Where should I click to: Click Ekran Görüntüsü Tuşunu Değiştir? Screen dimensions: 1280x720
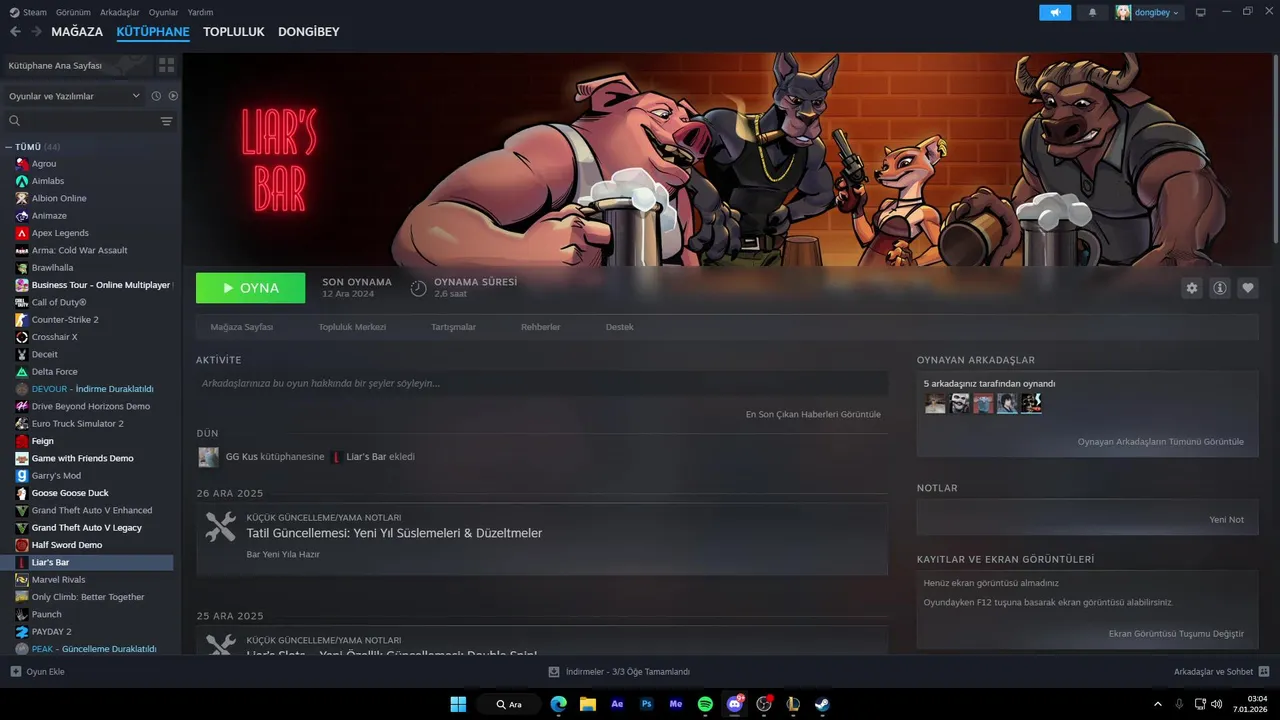[x=1176, y=634]
